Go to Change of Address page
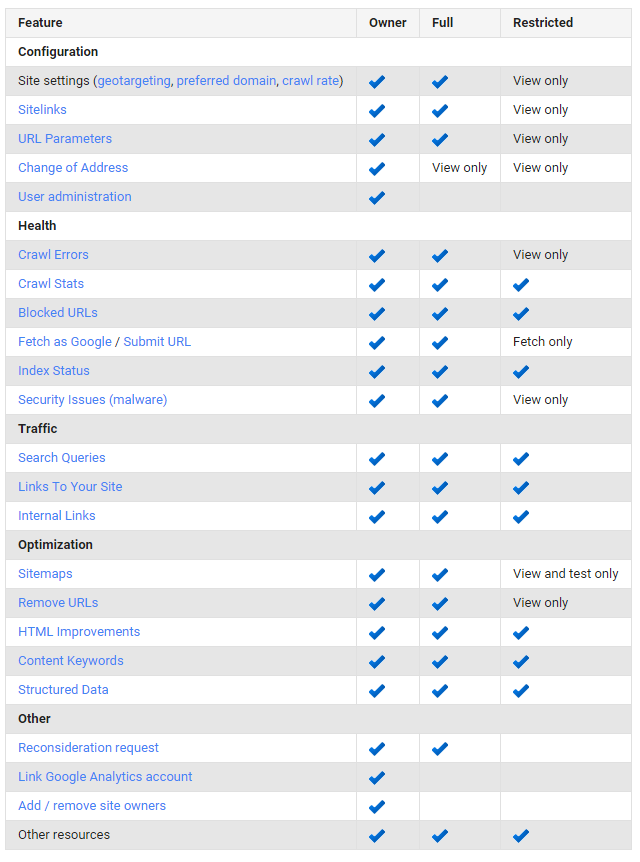640x862 pixels. 73,168
